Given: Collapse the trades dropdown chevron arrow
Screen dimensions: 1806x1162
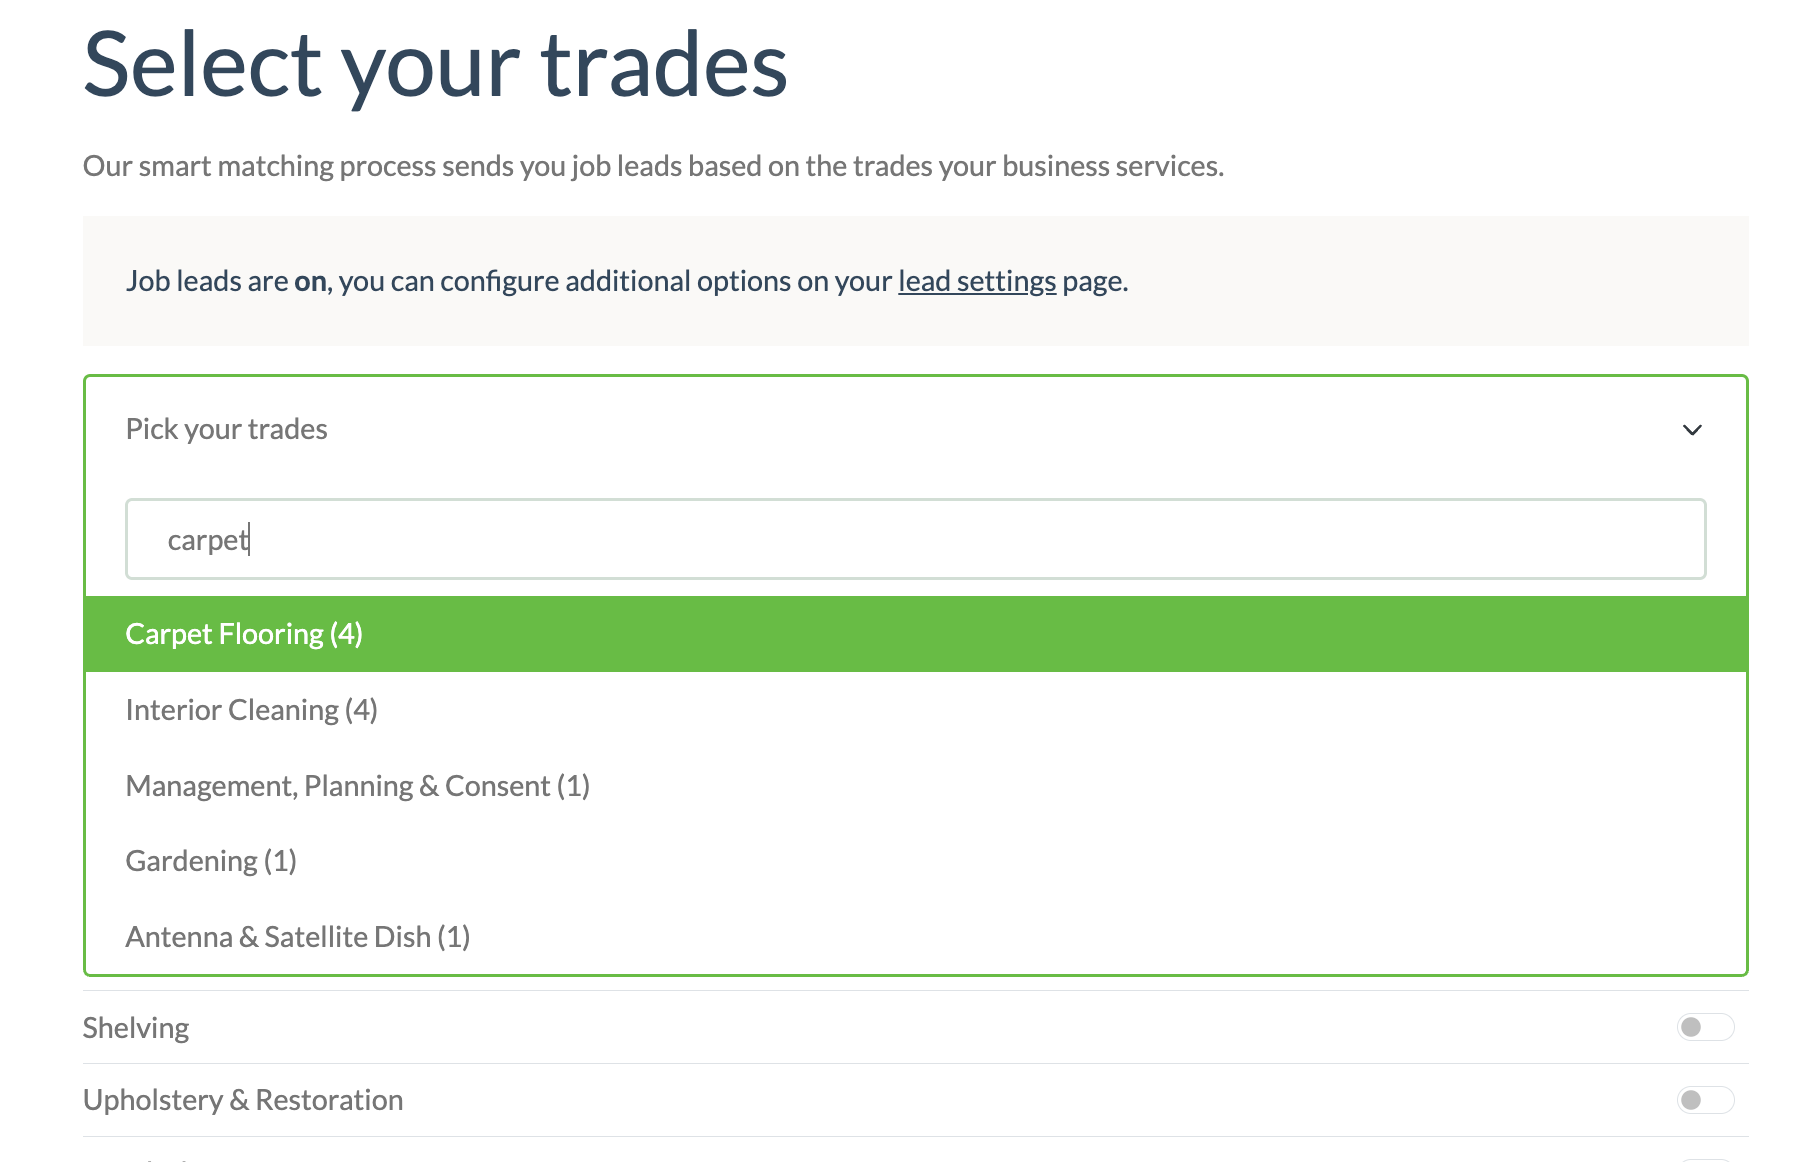Looking at the screenshot, I should (x=1692, y=430).
